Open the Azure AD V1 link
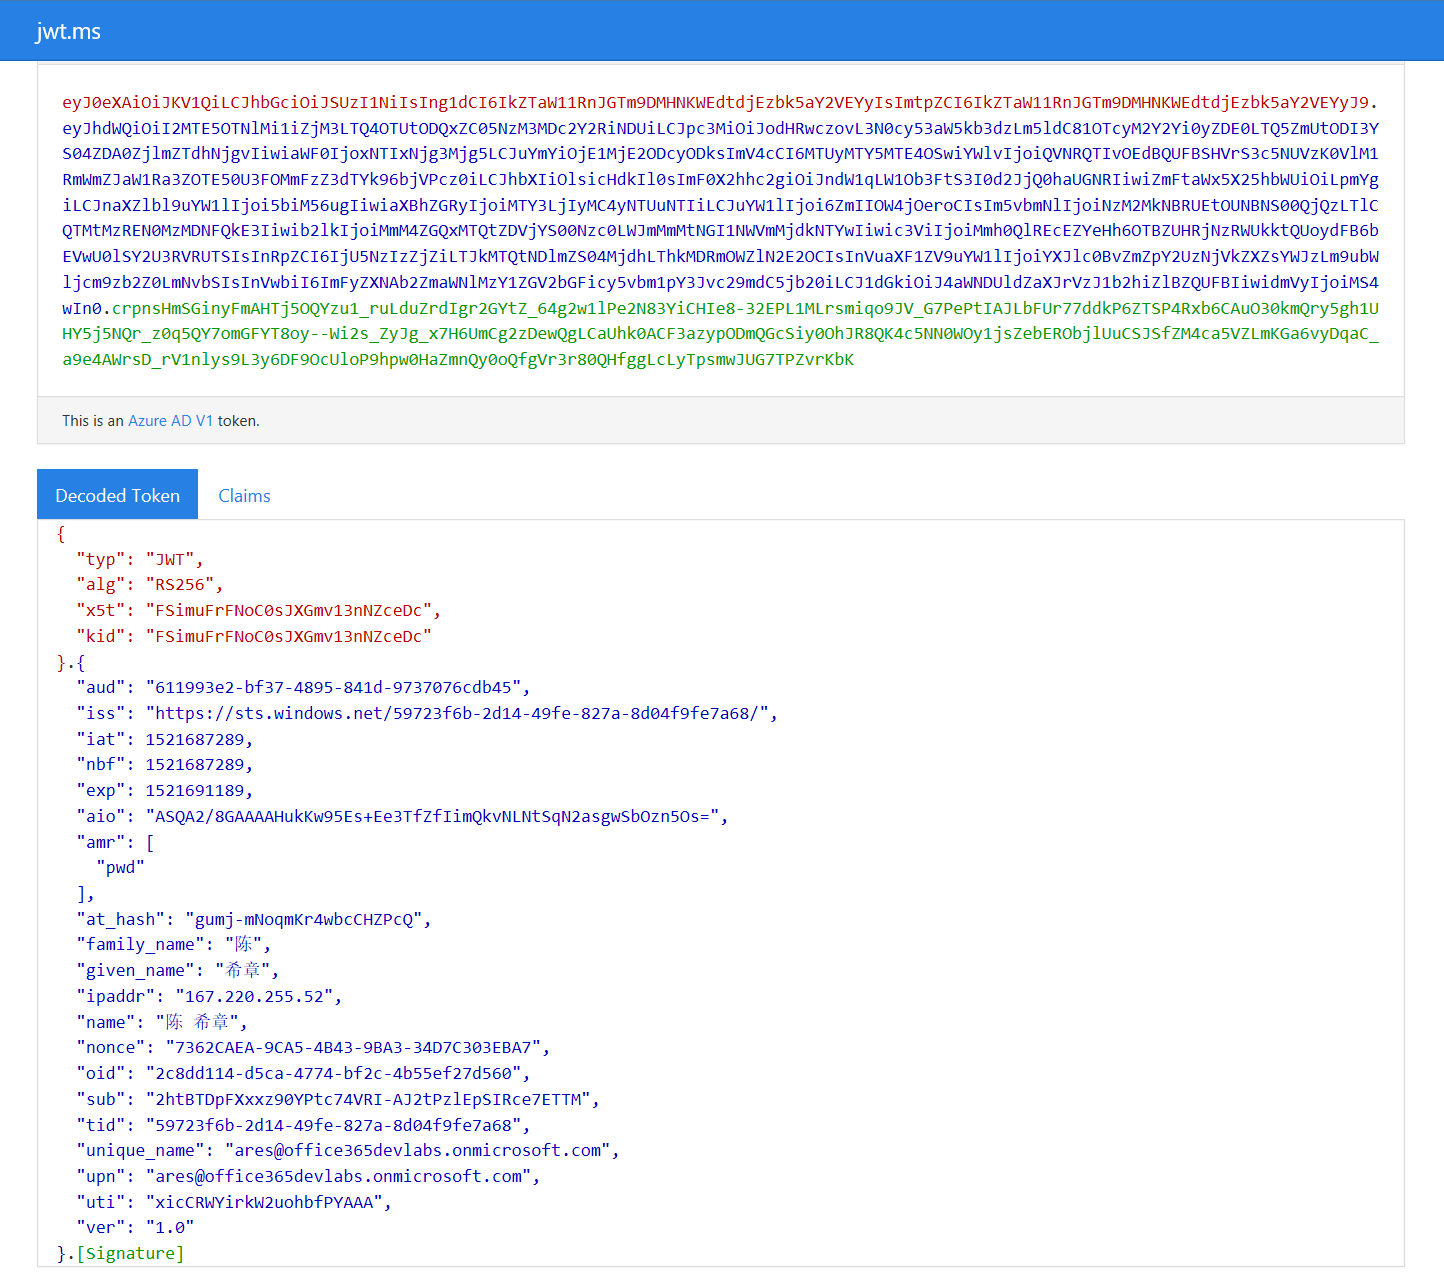This screenshot has height=1283, width=1444. pos(170,421)
